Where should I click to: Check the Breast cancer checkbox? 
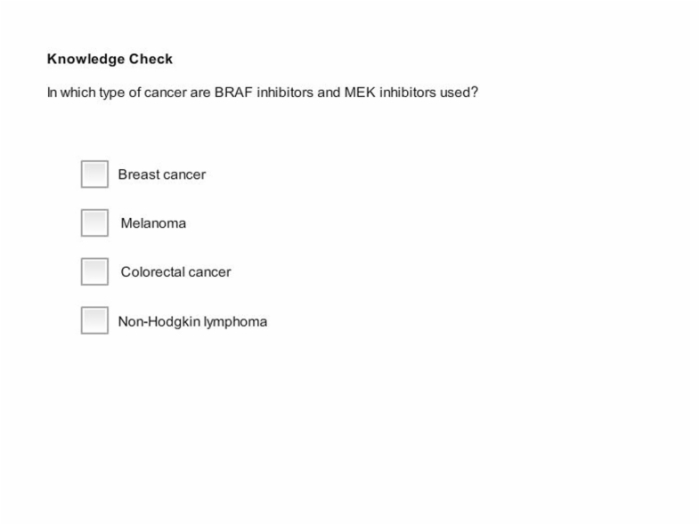pyautogui.click(x=95, y=174)
